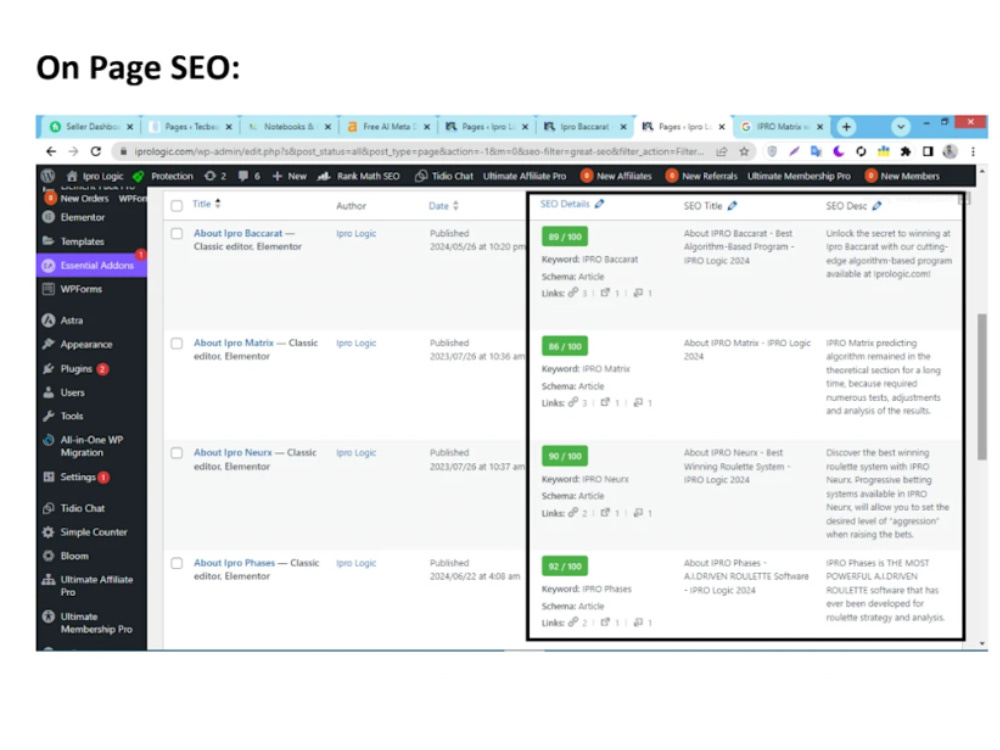Click the page vertical scrollbar thumb
The height and width of the screenshot is (750, 1000).
pos(982,386)
